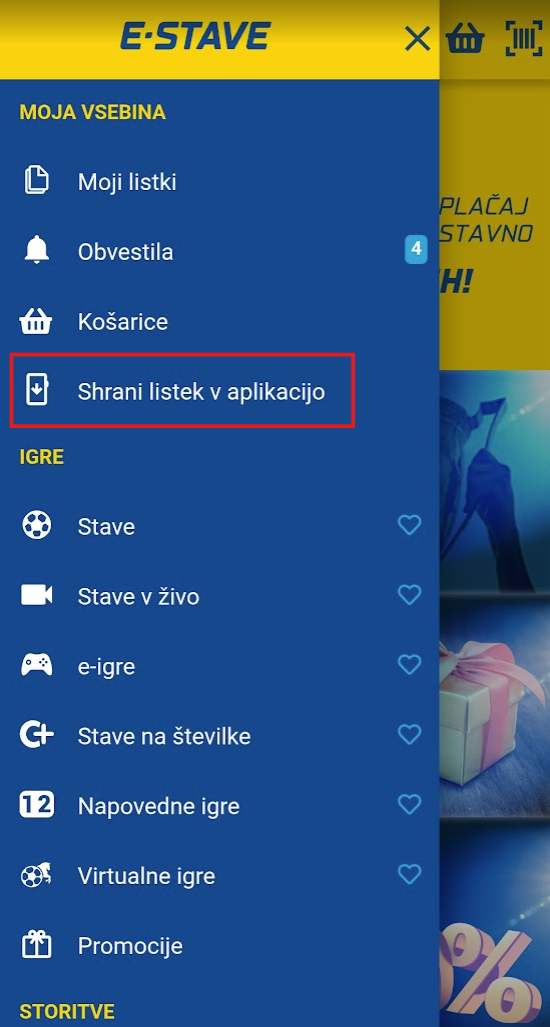This screenshot has height=1027, width=550.
Task: Click the Stave soccer ball icon
Action: [x=37, y=526]
